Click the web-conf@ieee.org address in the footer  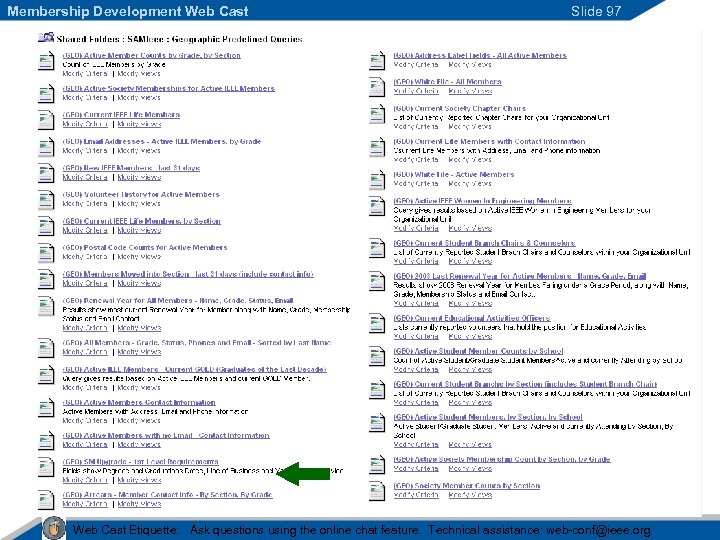598,530
